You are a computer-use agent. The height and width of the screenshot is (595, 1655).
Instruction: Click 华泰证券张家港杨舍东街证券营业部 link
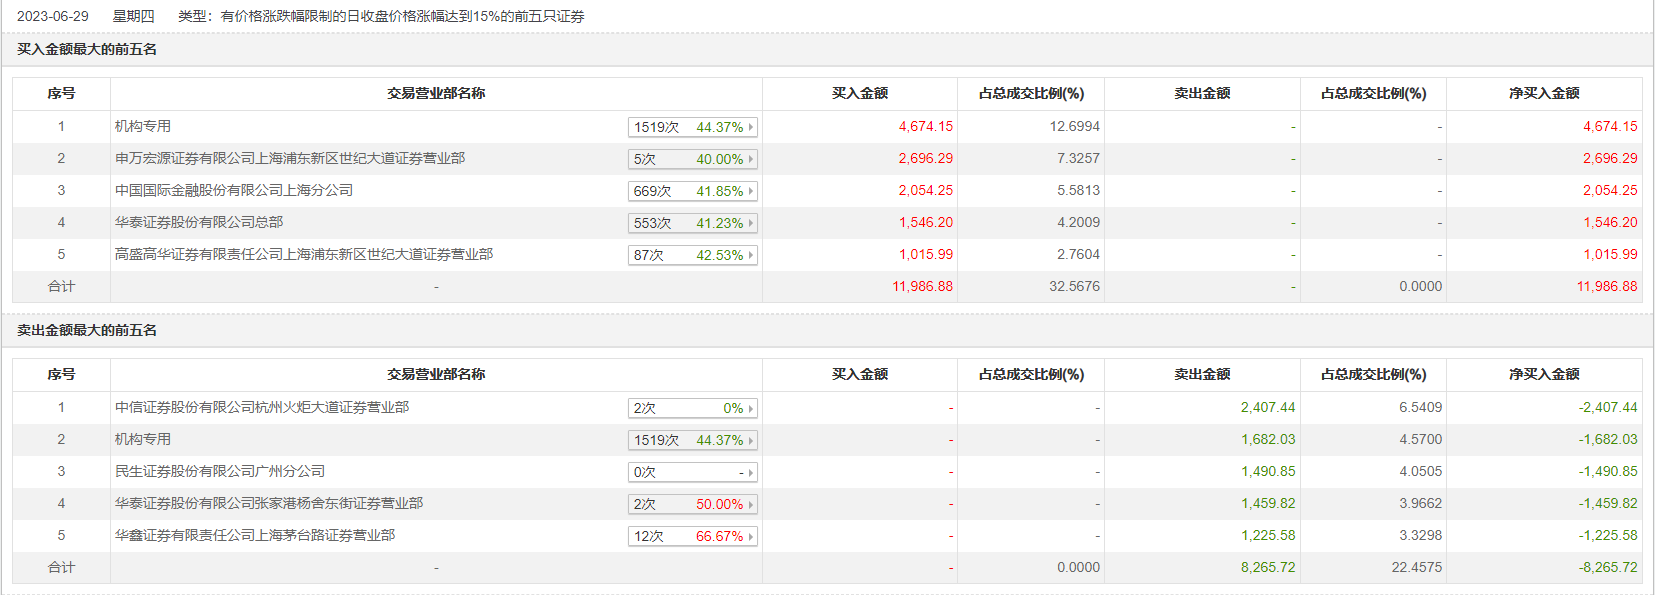269,503
